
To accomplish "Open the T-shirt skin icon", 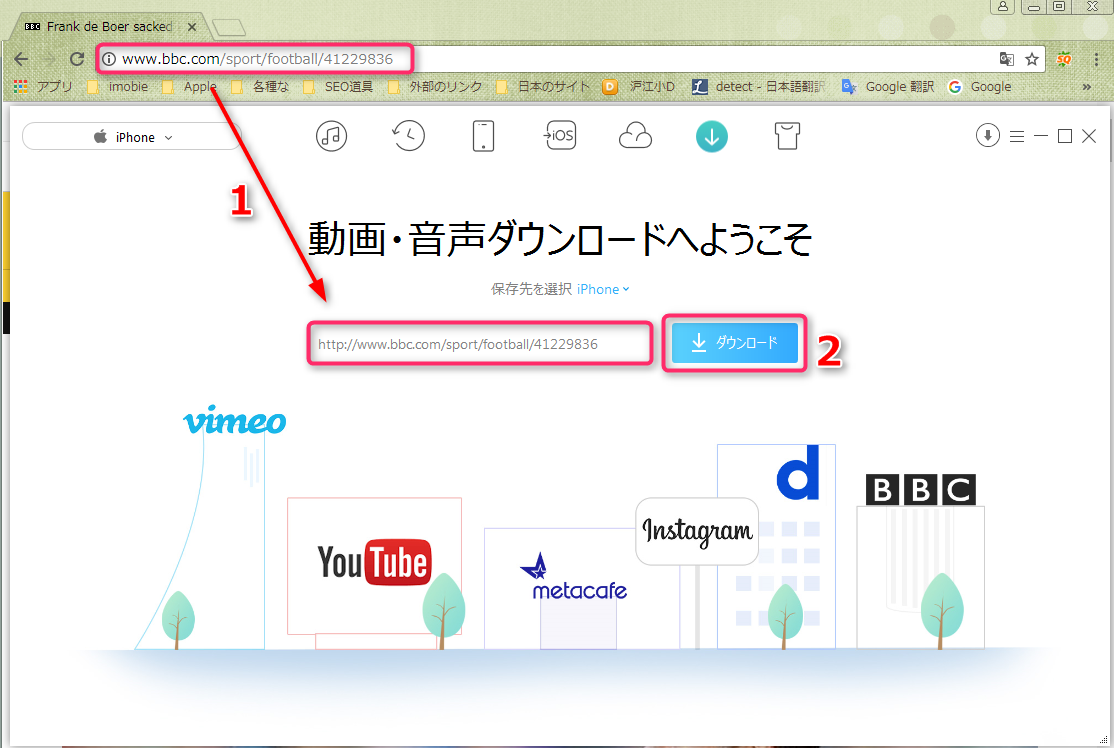I will pyautogui.click(x=787, y=136).
